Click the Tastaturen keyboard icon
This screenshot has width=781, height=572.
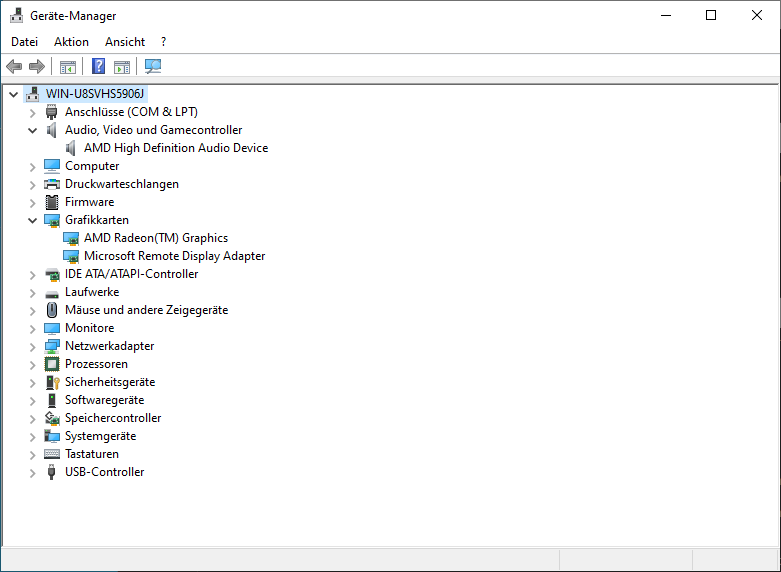point(52,454)
